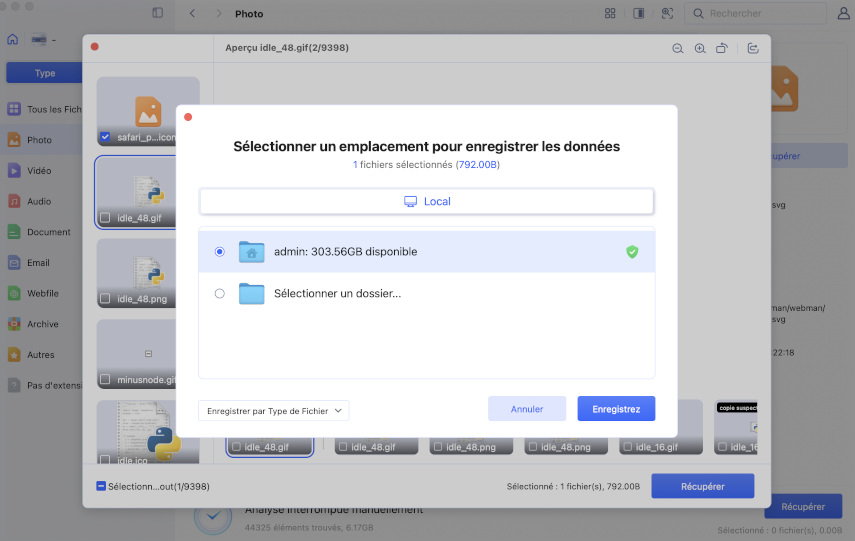Viewport: 855px width, 541px height.
Task: Close the Aperçu preview window
Action: tap(95, 47)
